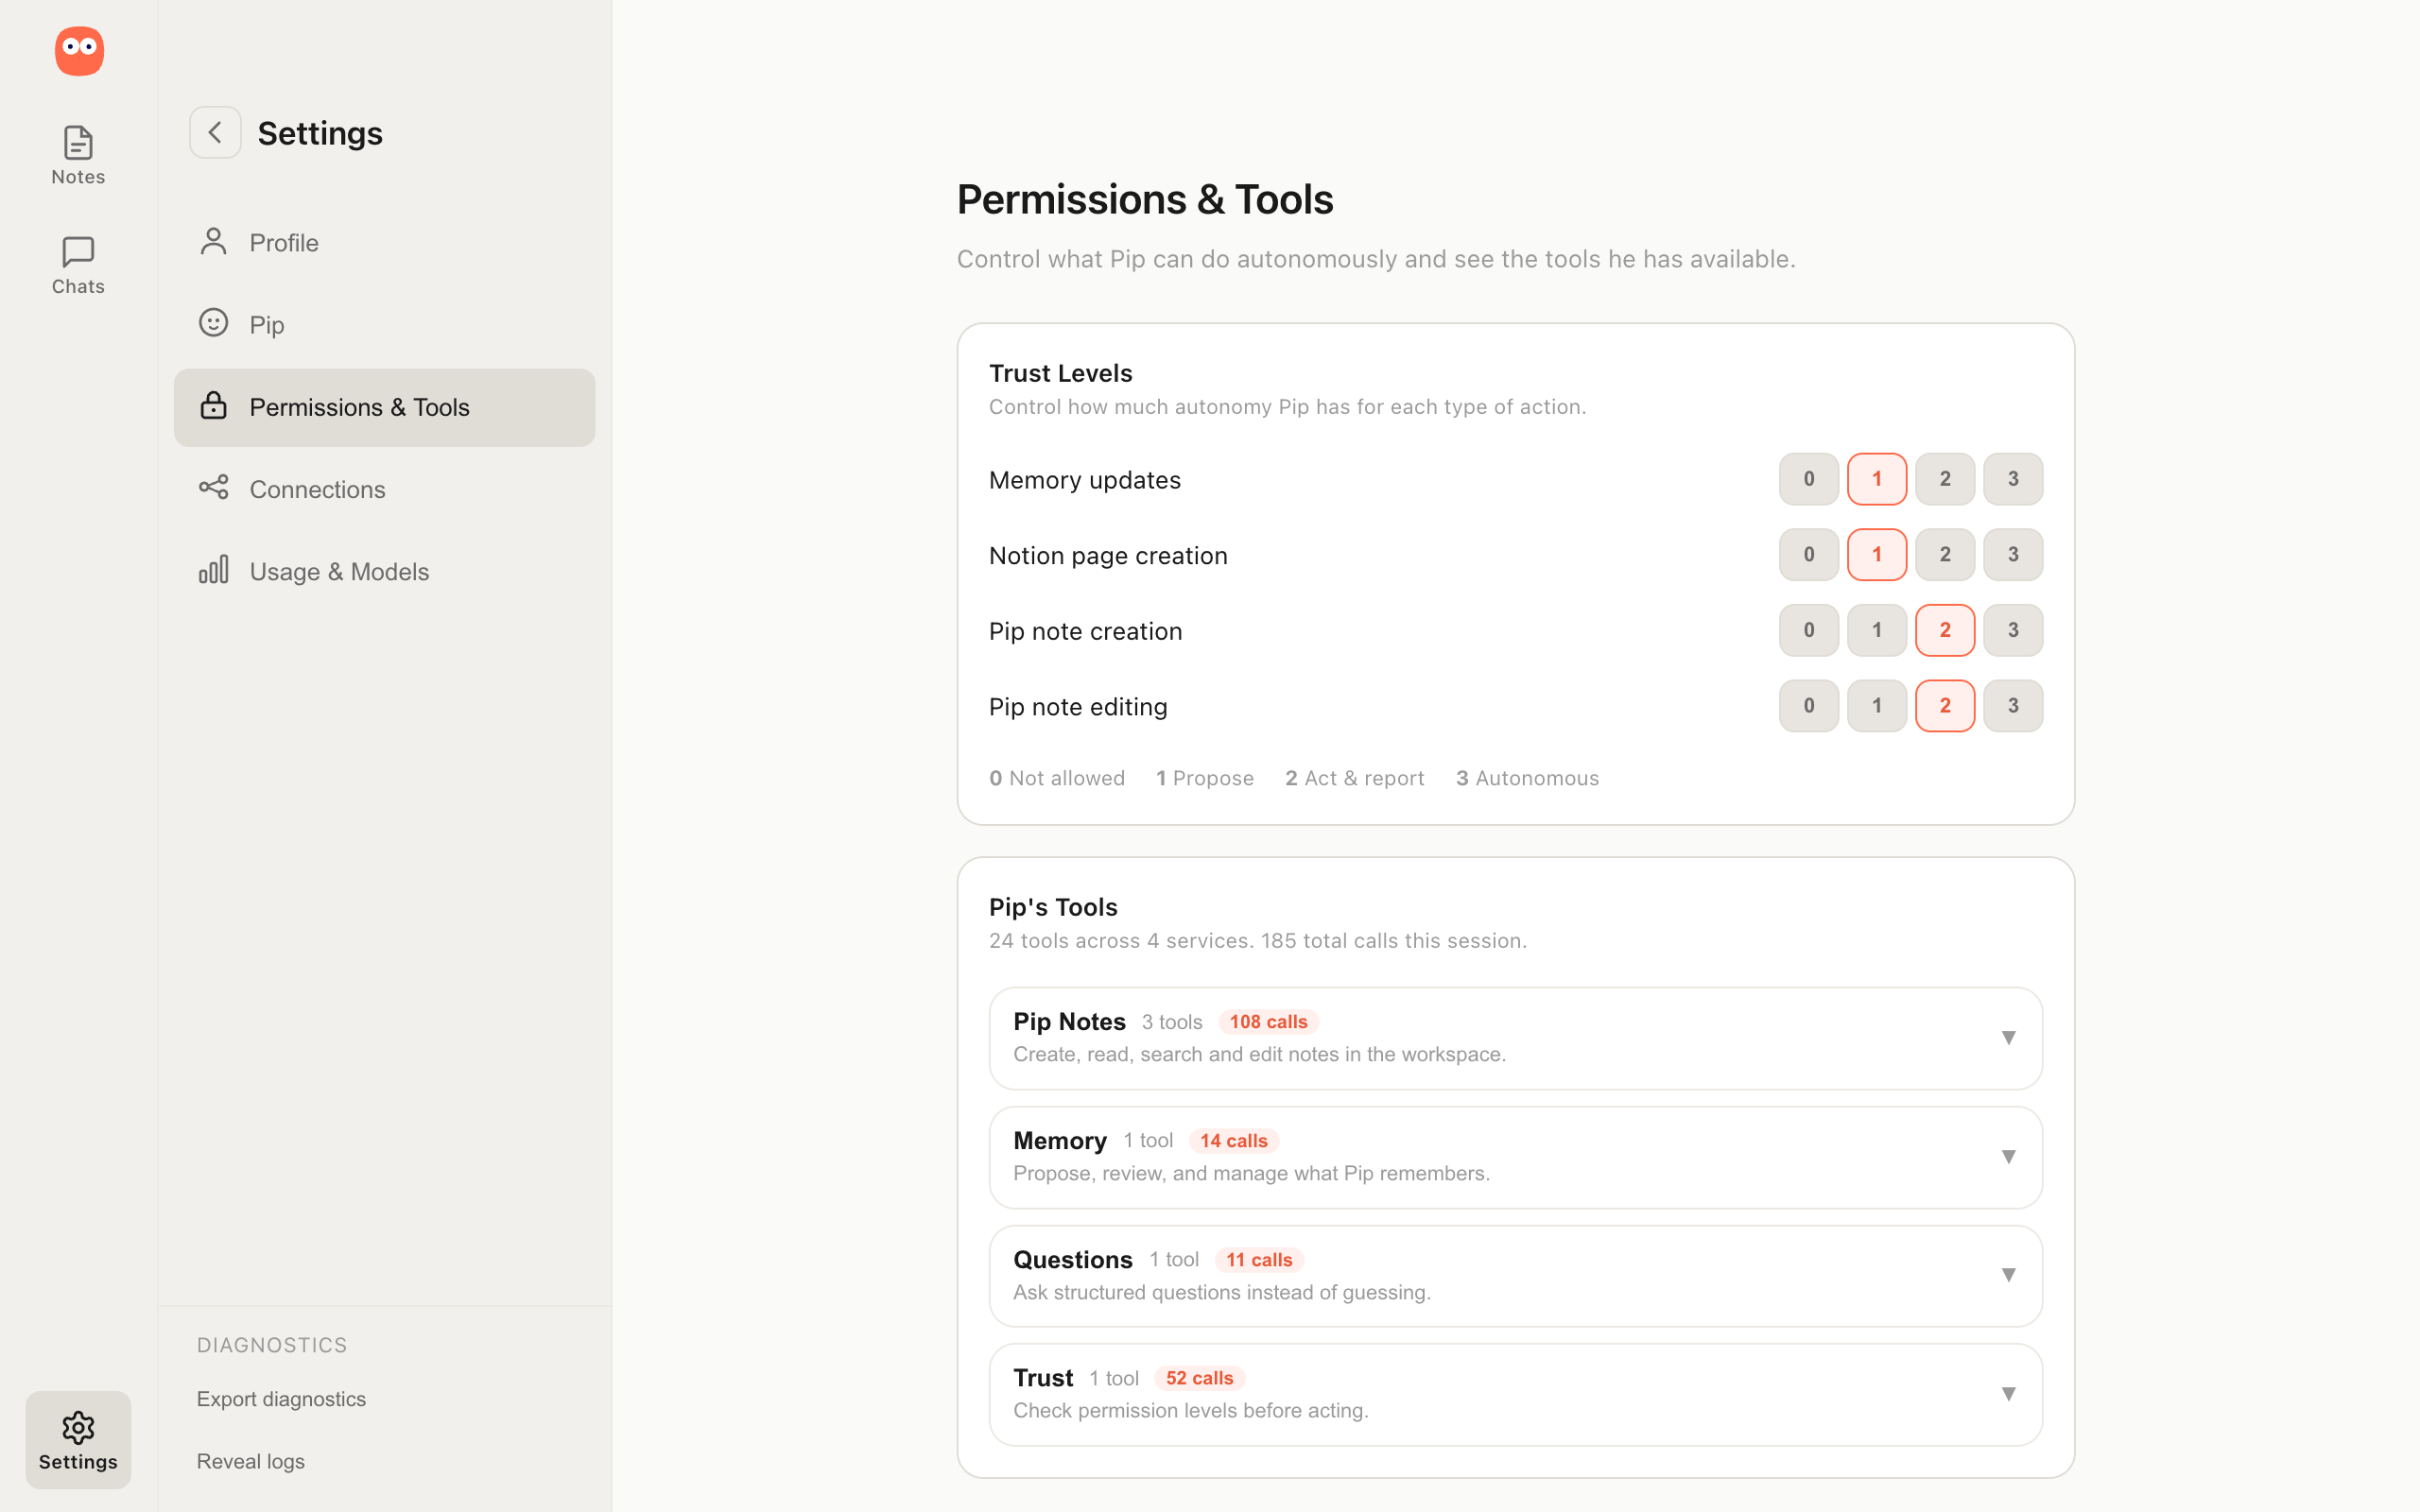Select the Pip smiley face icon
This screenshot has width=2420, height=1512.
click(213, 323)
